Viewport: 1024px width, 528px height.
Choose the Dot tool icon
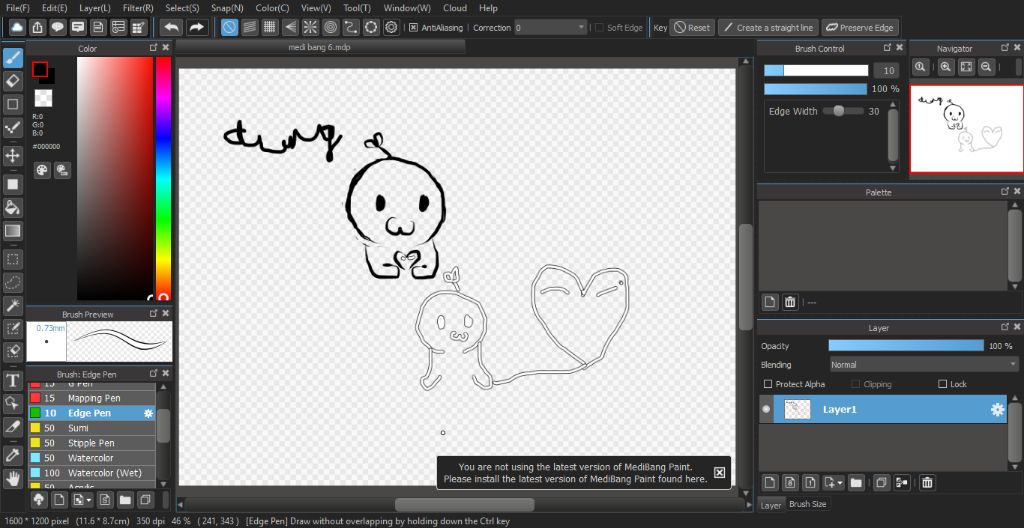pyautogui.click(x=13, y=127)
